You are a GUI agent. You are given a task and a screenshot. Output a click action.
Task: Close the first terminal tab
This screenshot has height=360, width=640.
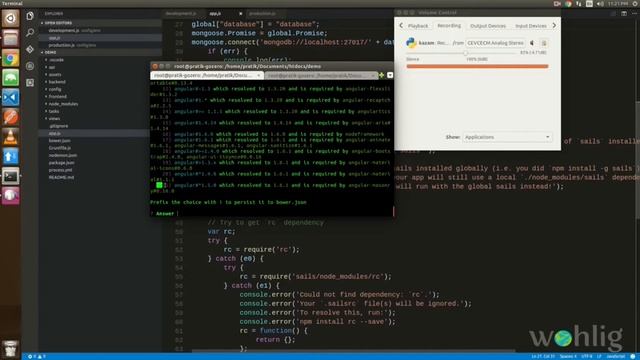258,76
